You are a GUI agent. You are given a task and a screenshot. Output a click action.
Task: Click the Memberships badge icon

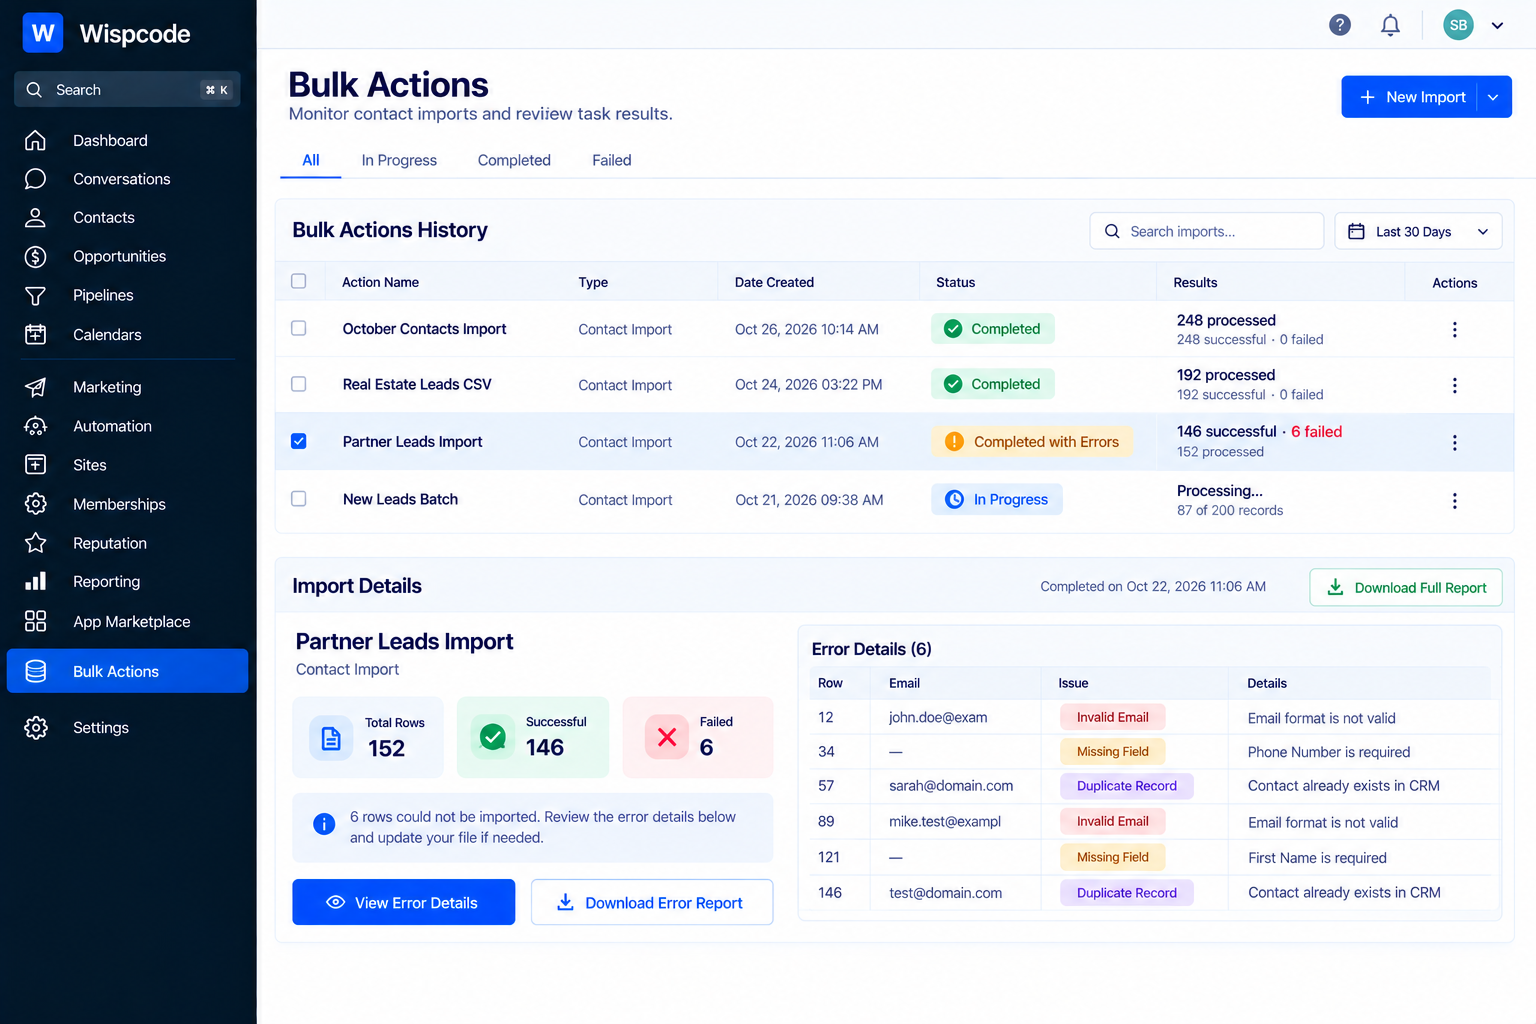coord(35,504)
